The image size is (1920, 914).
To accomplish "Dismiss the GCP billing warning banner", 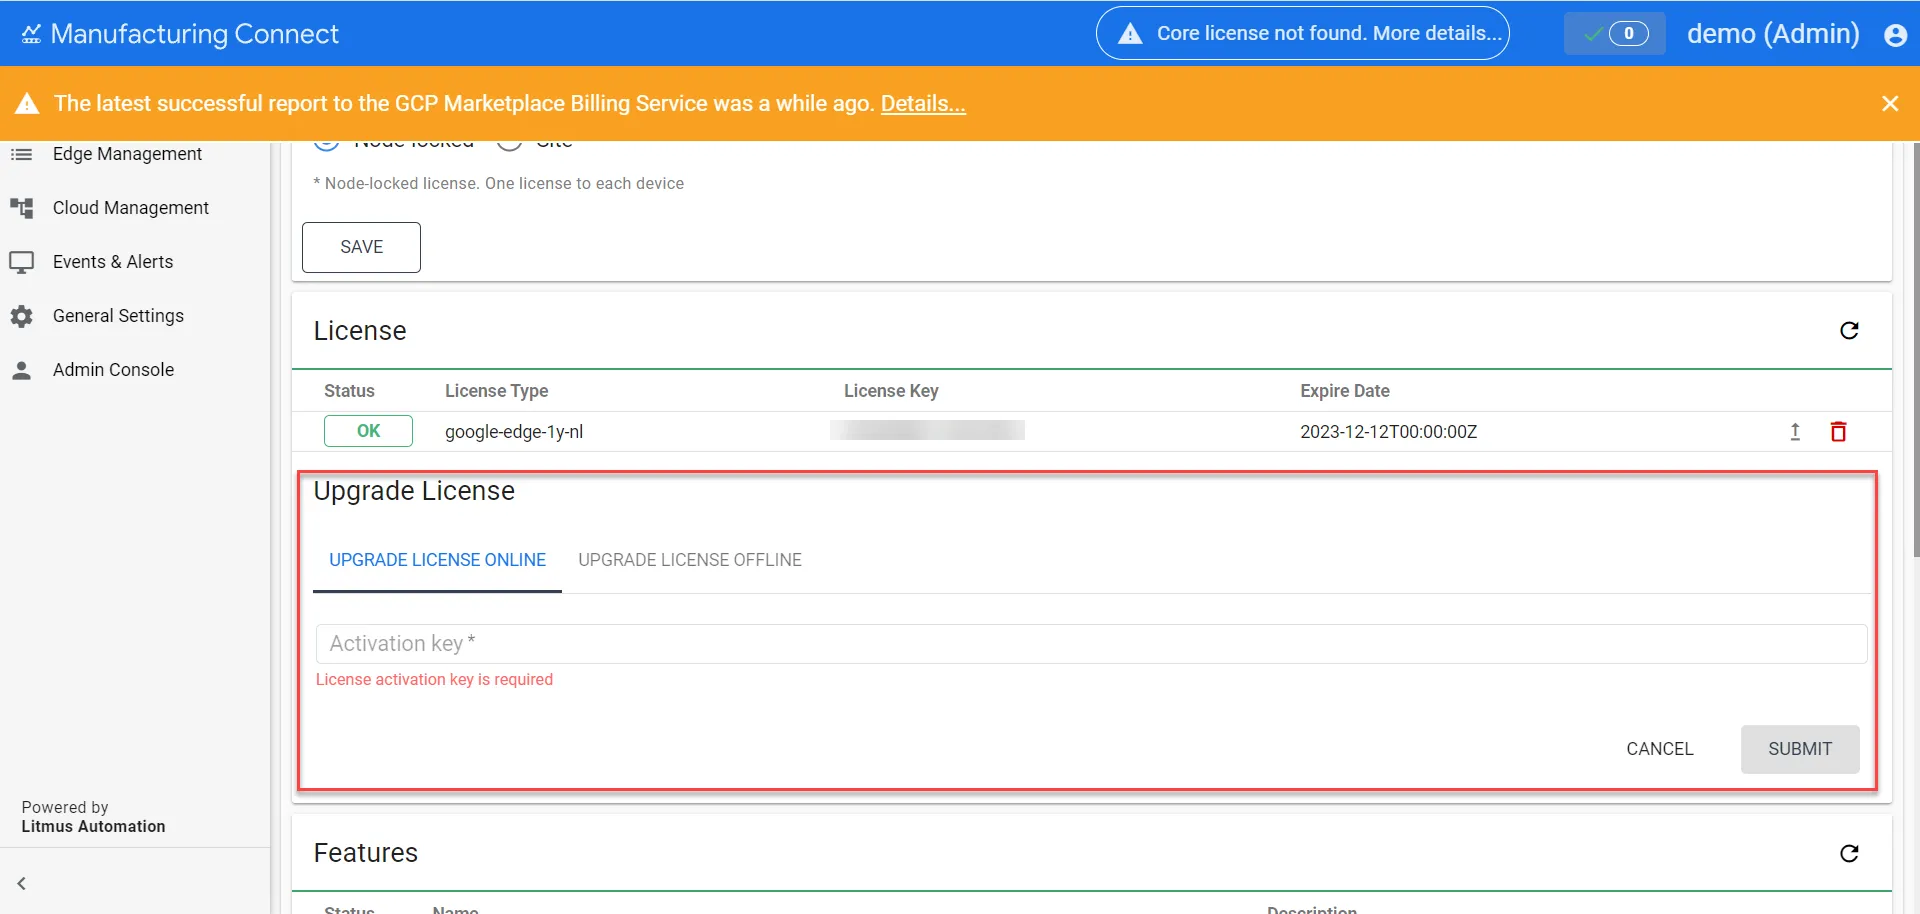I will (1890, 103).
